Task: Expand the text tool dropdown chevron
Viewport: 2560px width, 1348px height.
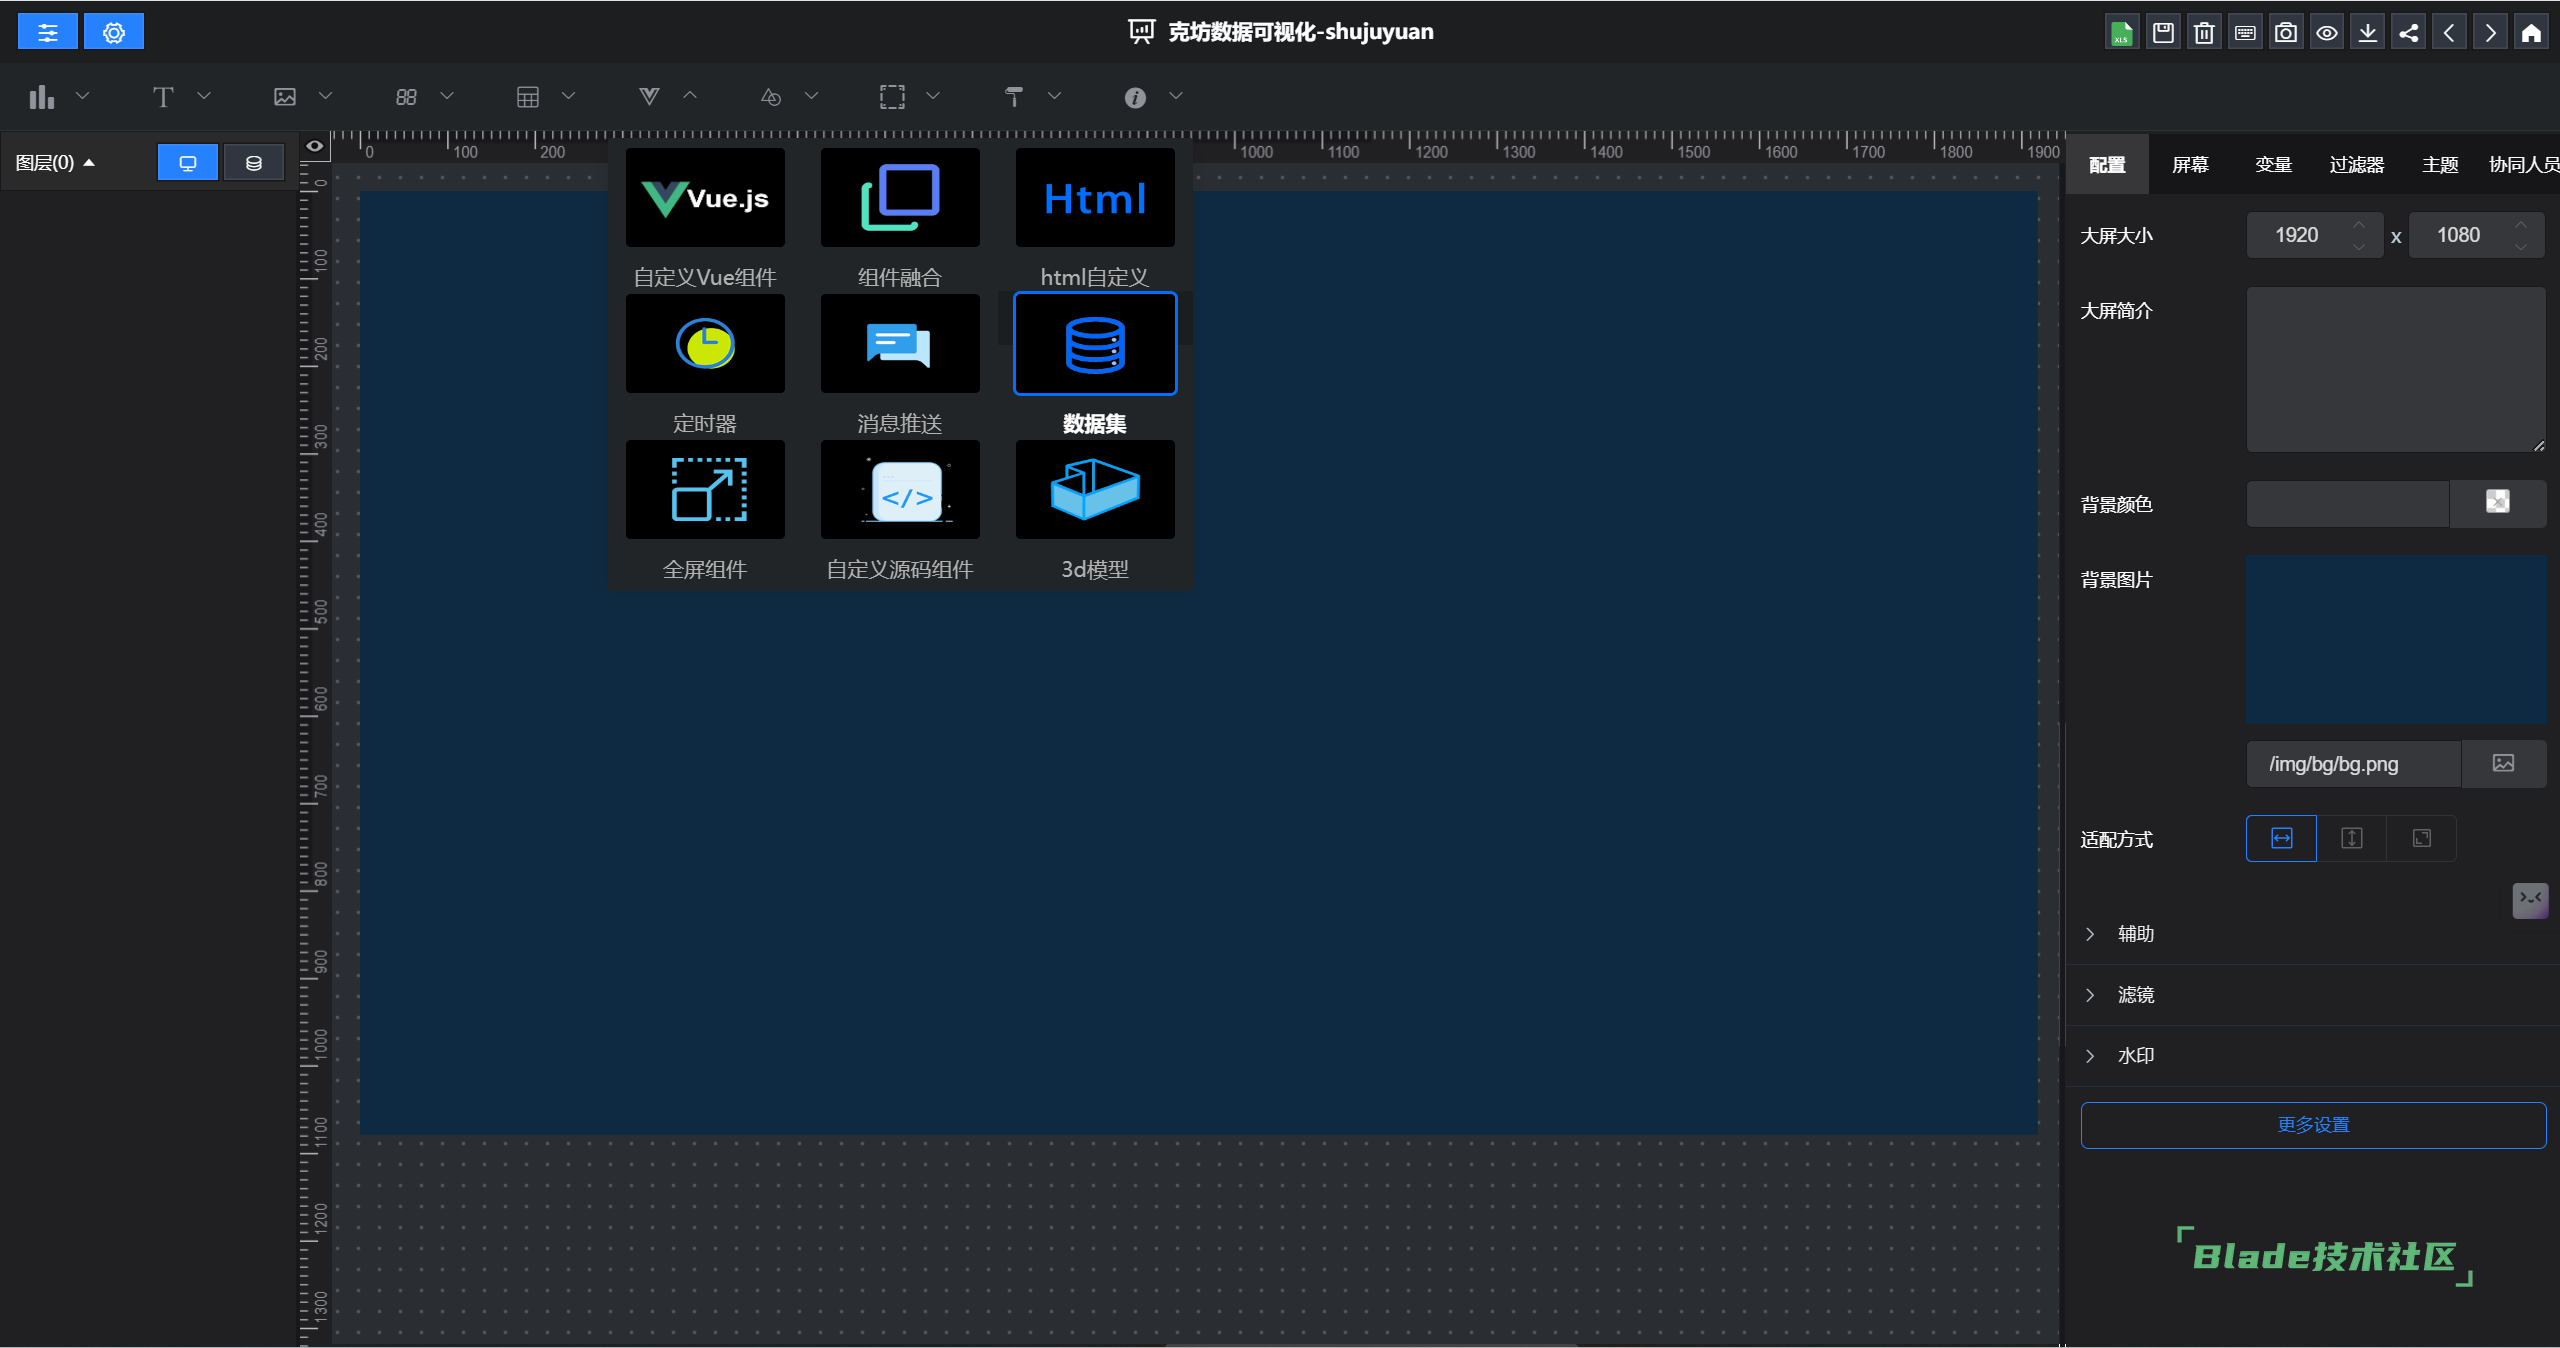Action: [204, 96]
